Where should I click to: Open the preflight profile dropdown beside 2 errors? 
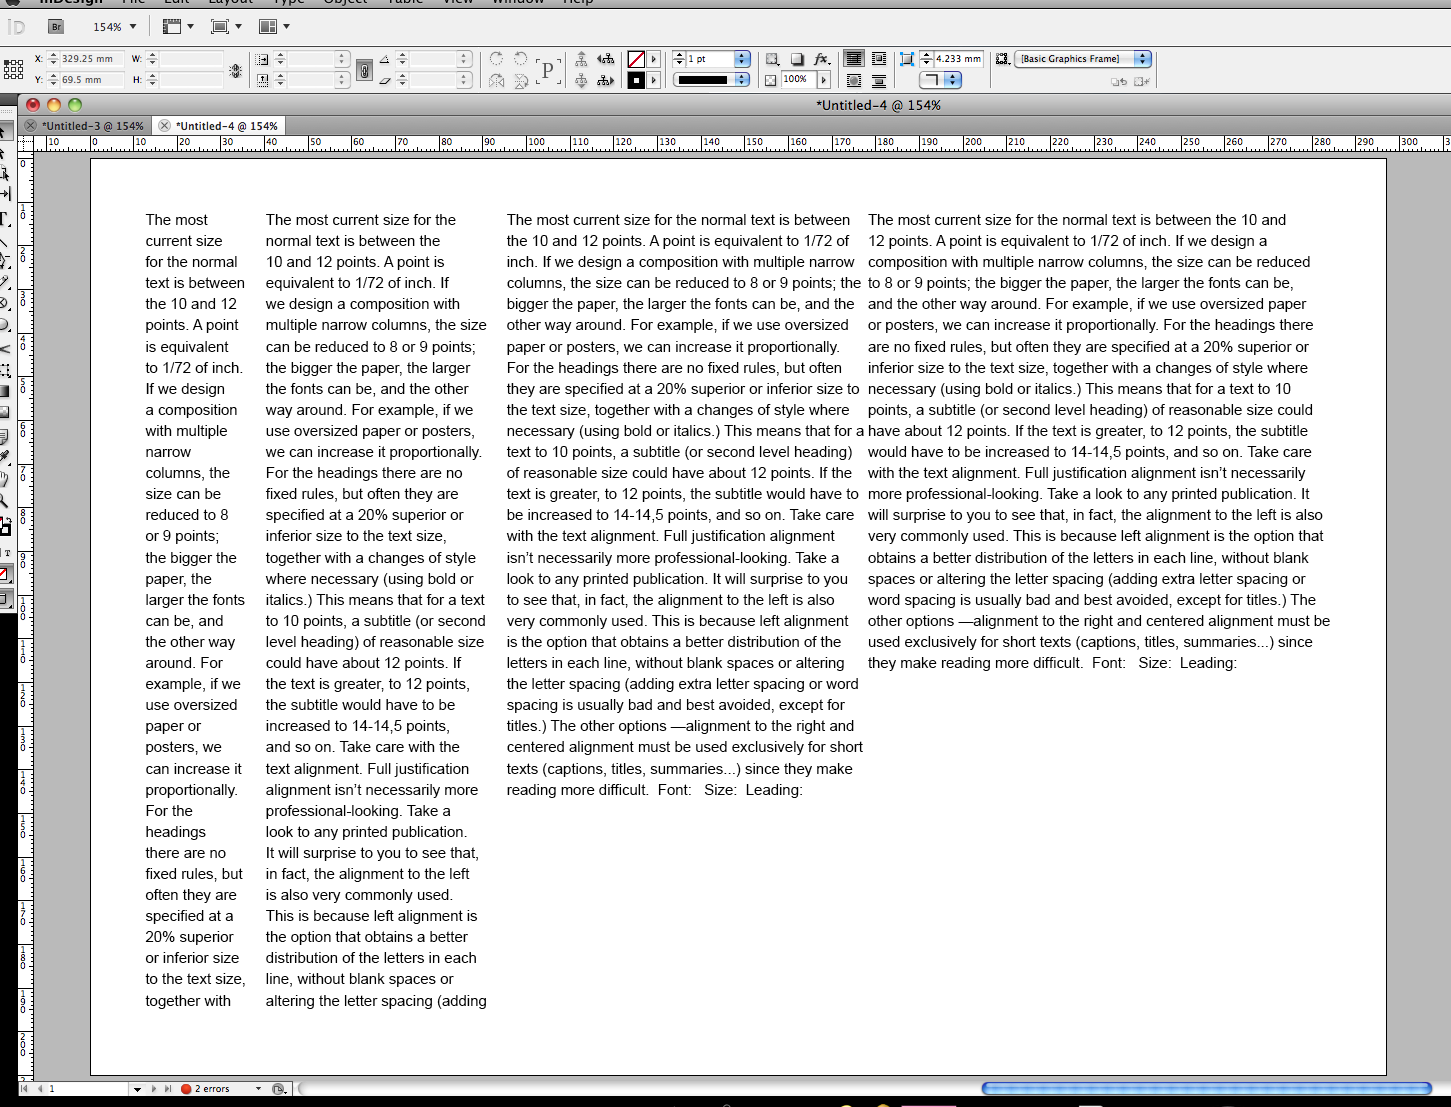pos(258,1089)
